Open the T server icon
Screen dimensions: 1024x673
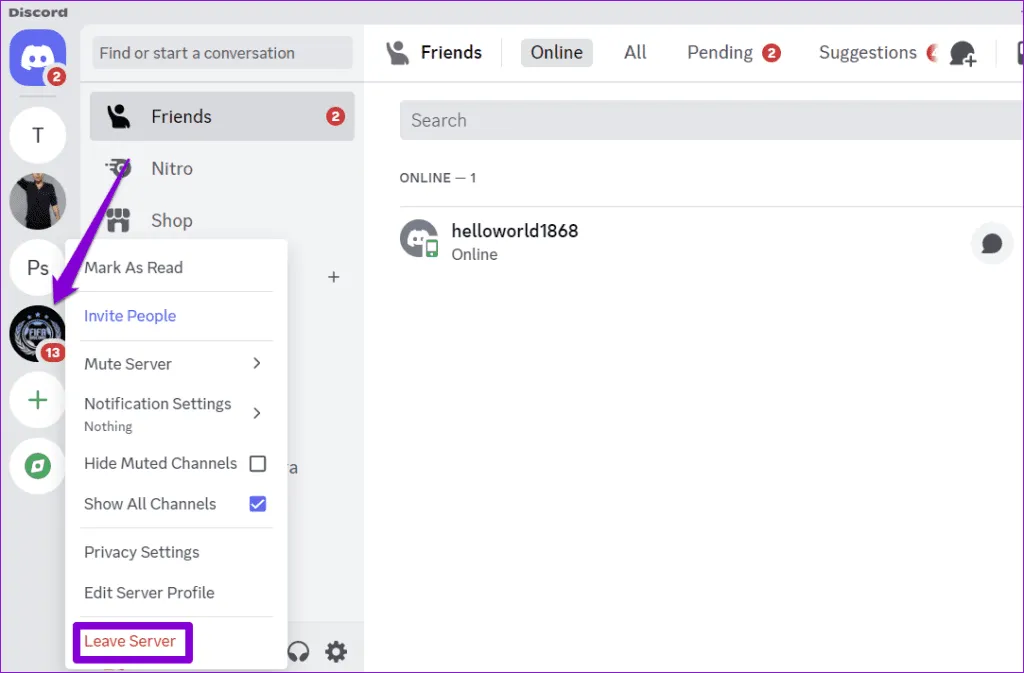tap(38, 135)
